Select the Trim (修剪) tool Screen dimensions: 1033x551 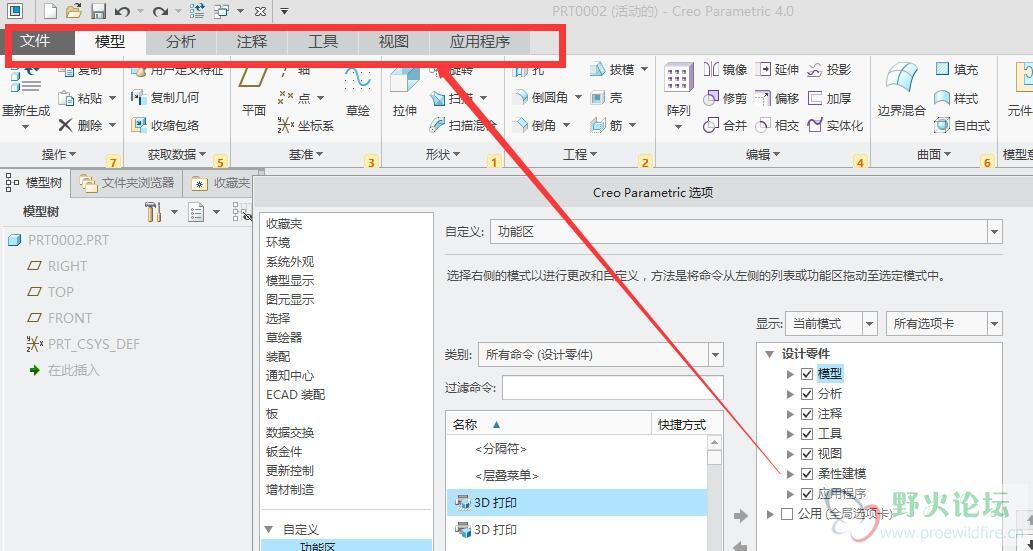[x=725, y=98]
